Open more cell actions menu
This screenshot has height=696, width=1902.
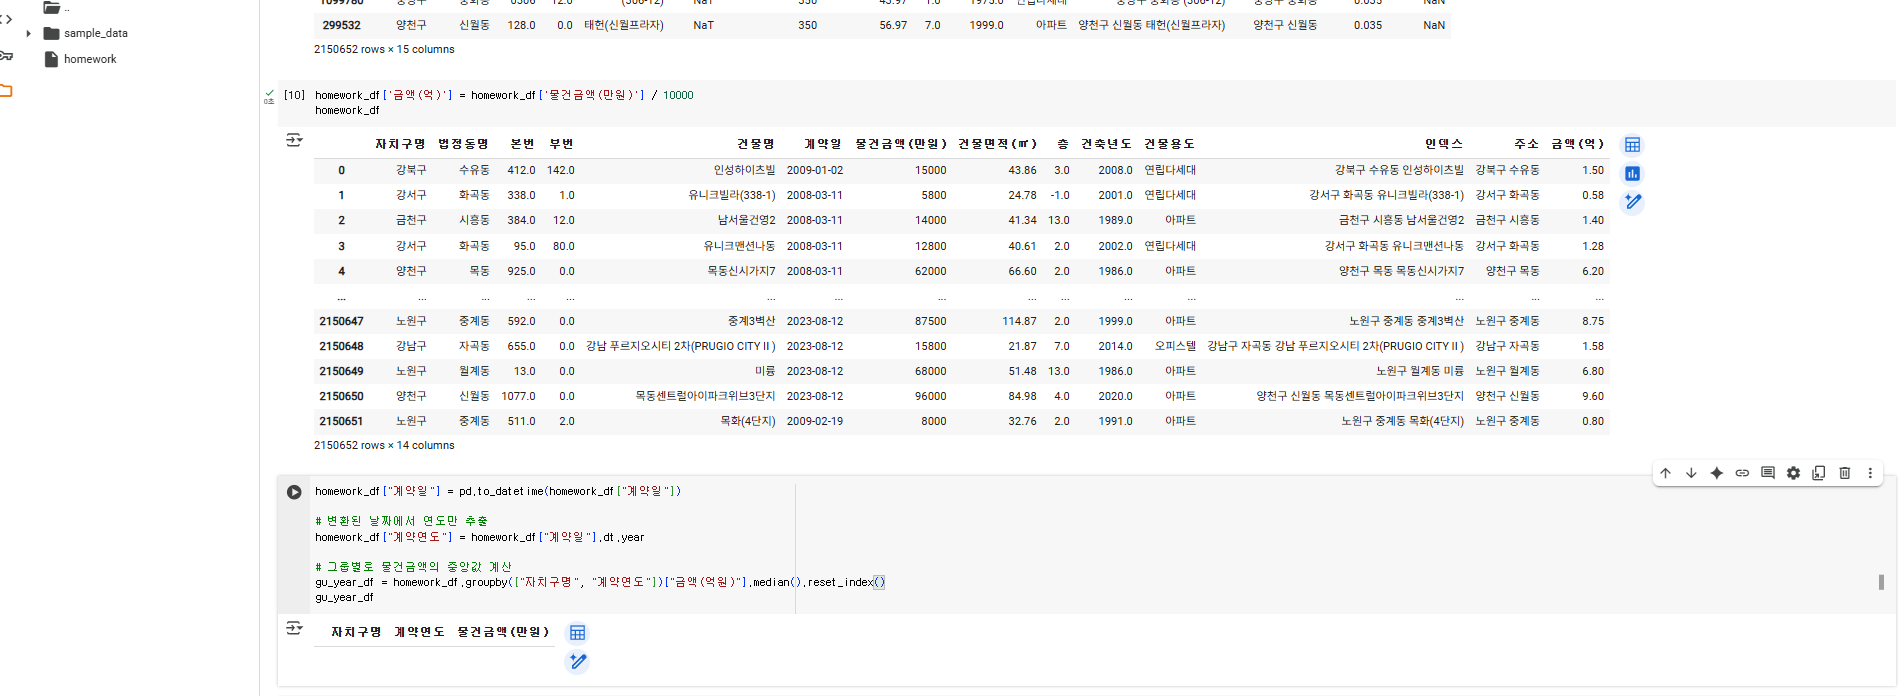tap(1870, 473)
